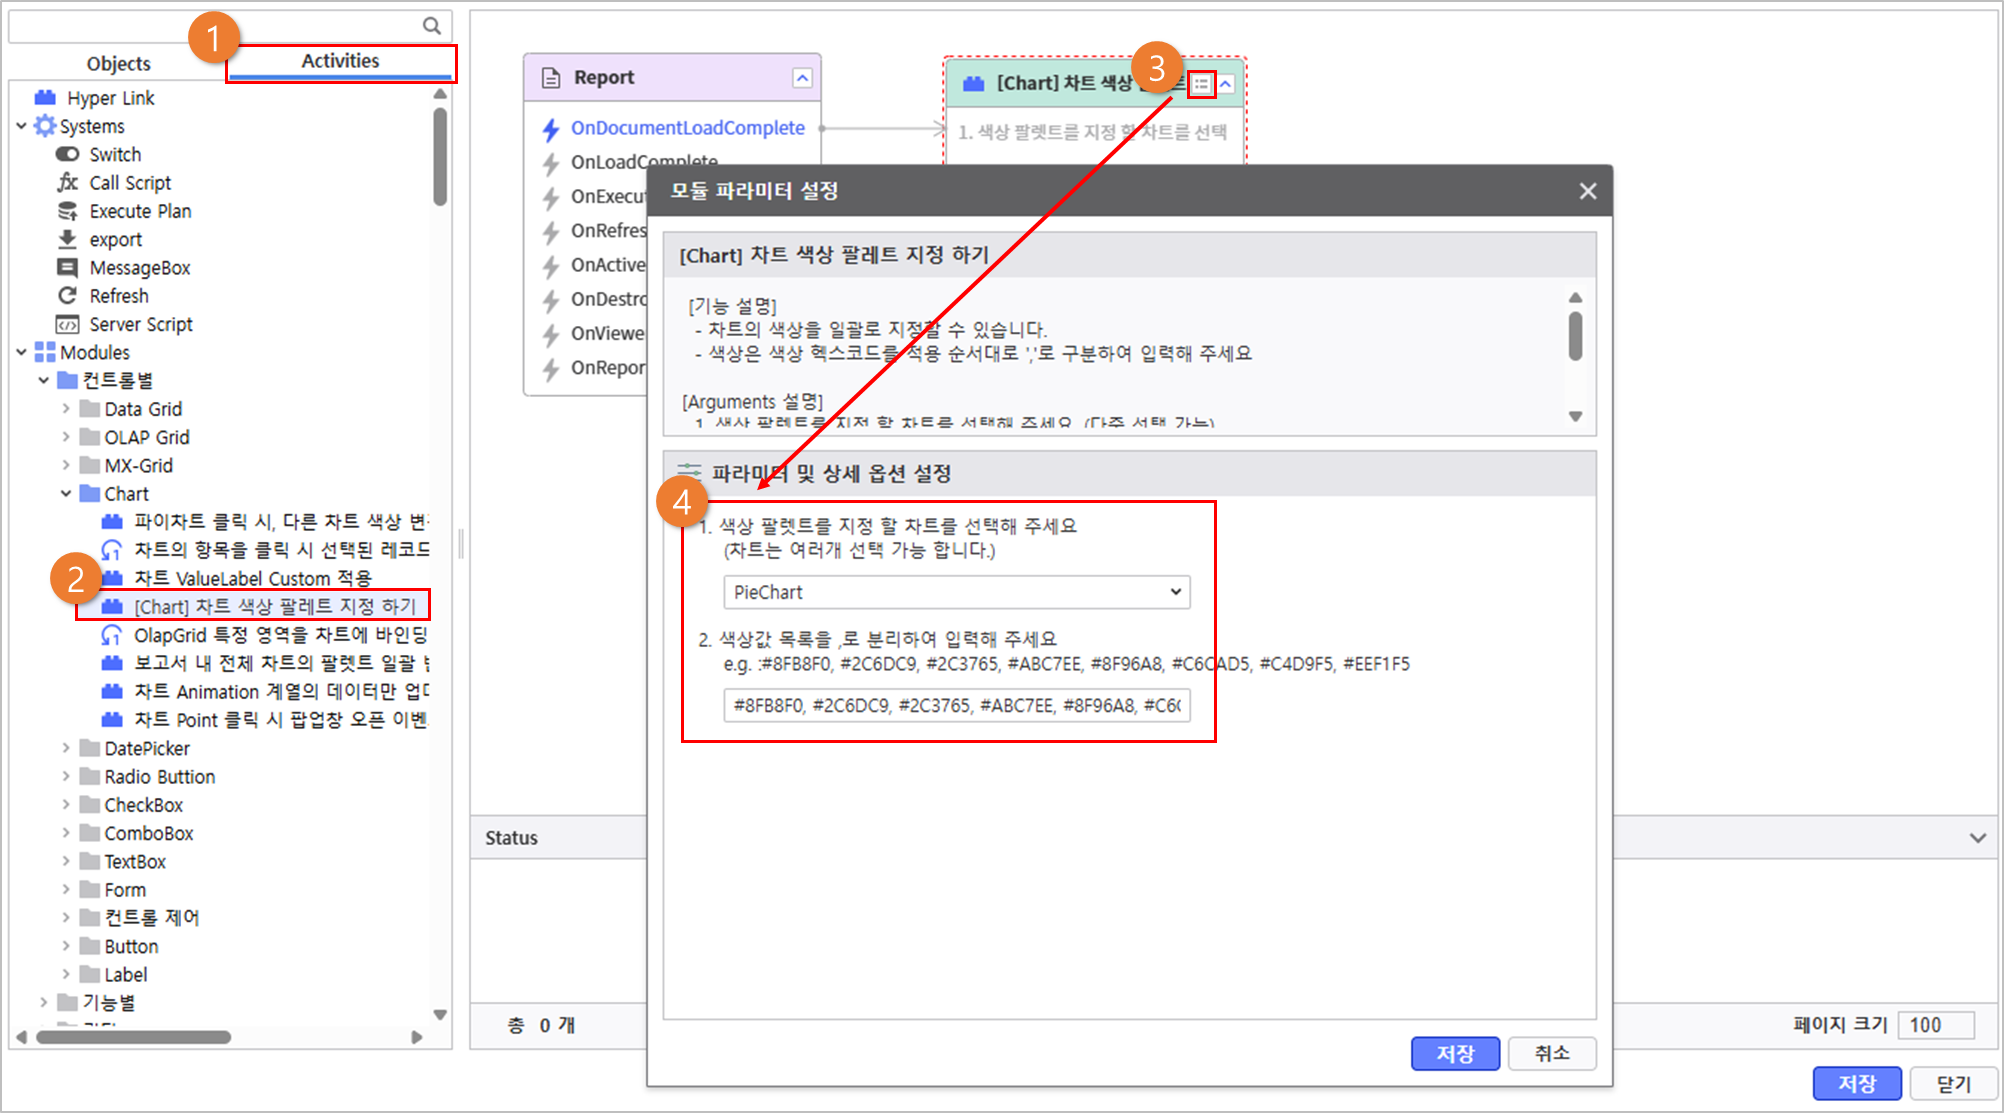Click 취소 button in parameter dialog
Image resolution: width=2004 pixels, height=1113 pixels.
tap(1551, 1053)
